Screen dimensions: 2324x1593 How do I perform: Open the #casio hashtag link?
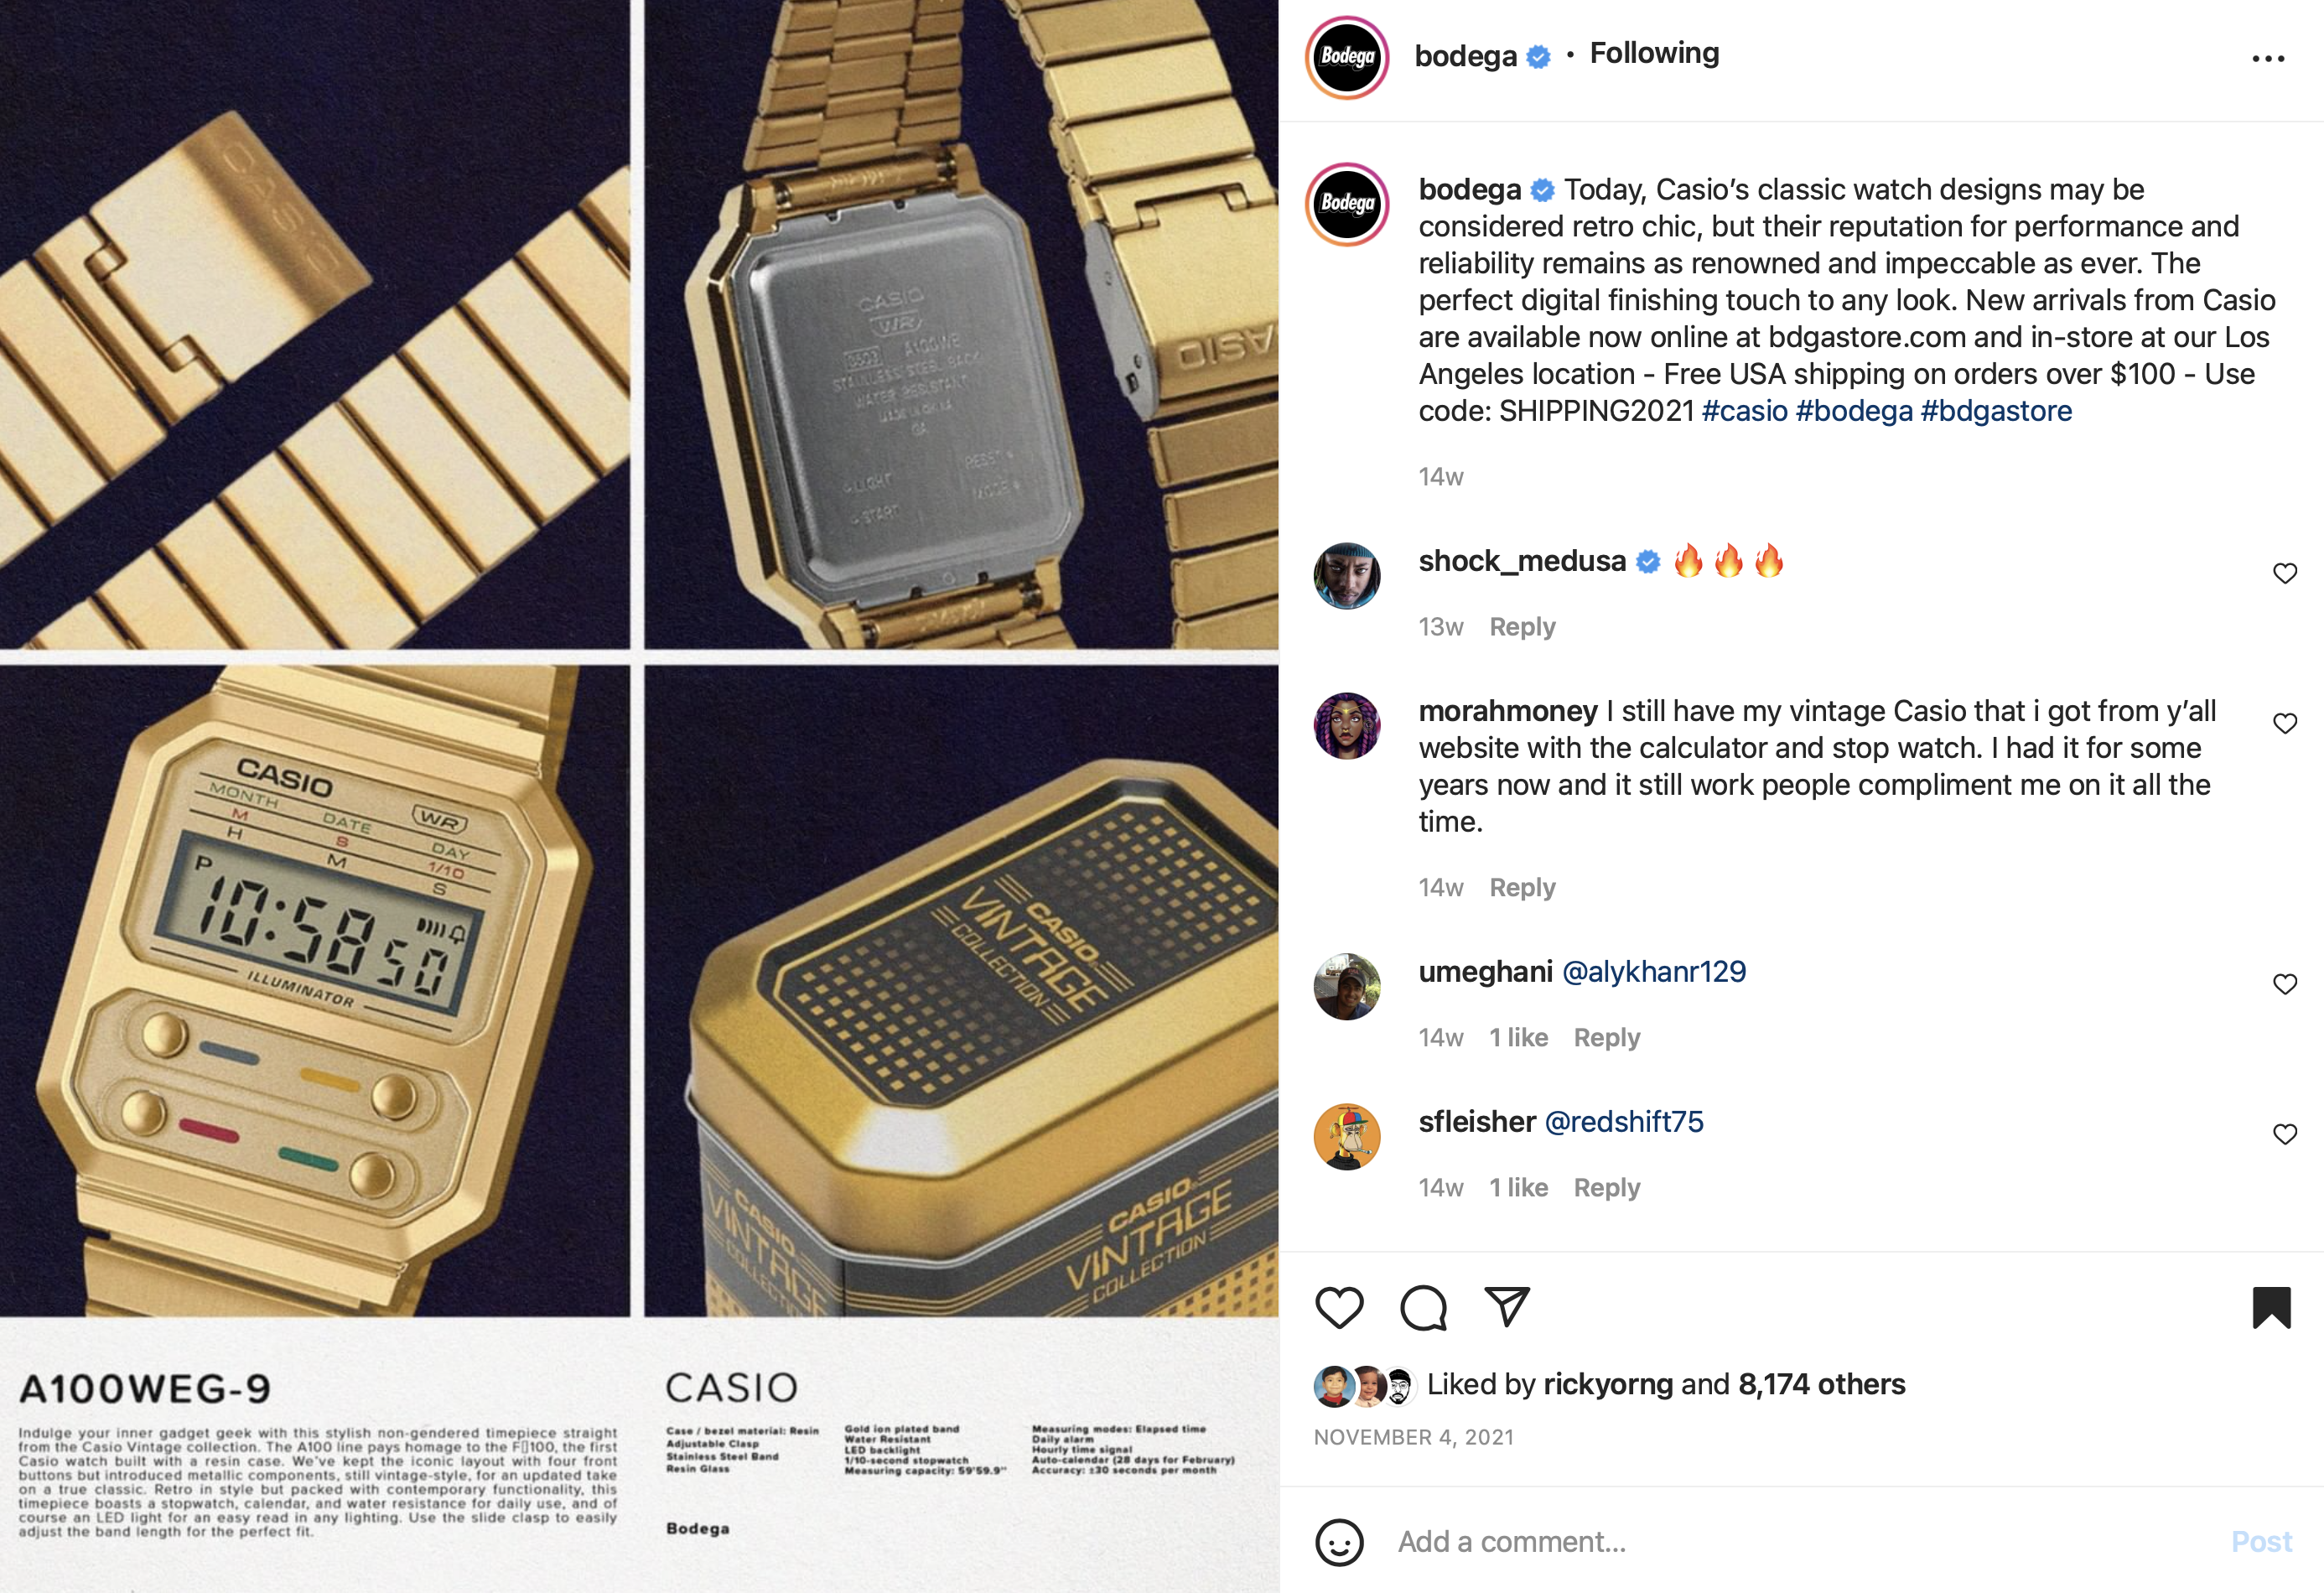1744,411
